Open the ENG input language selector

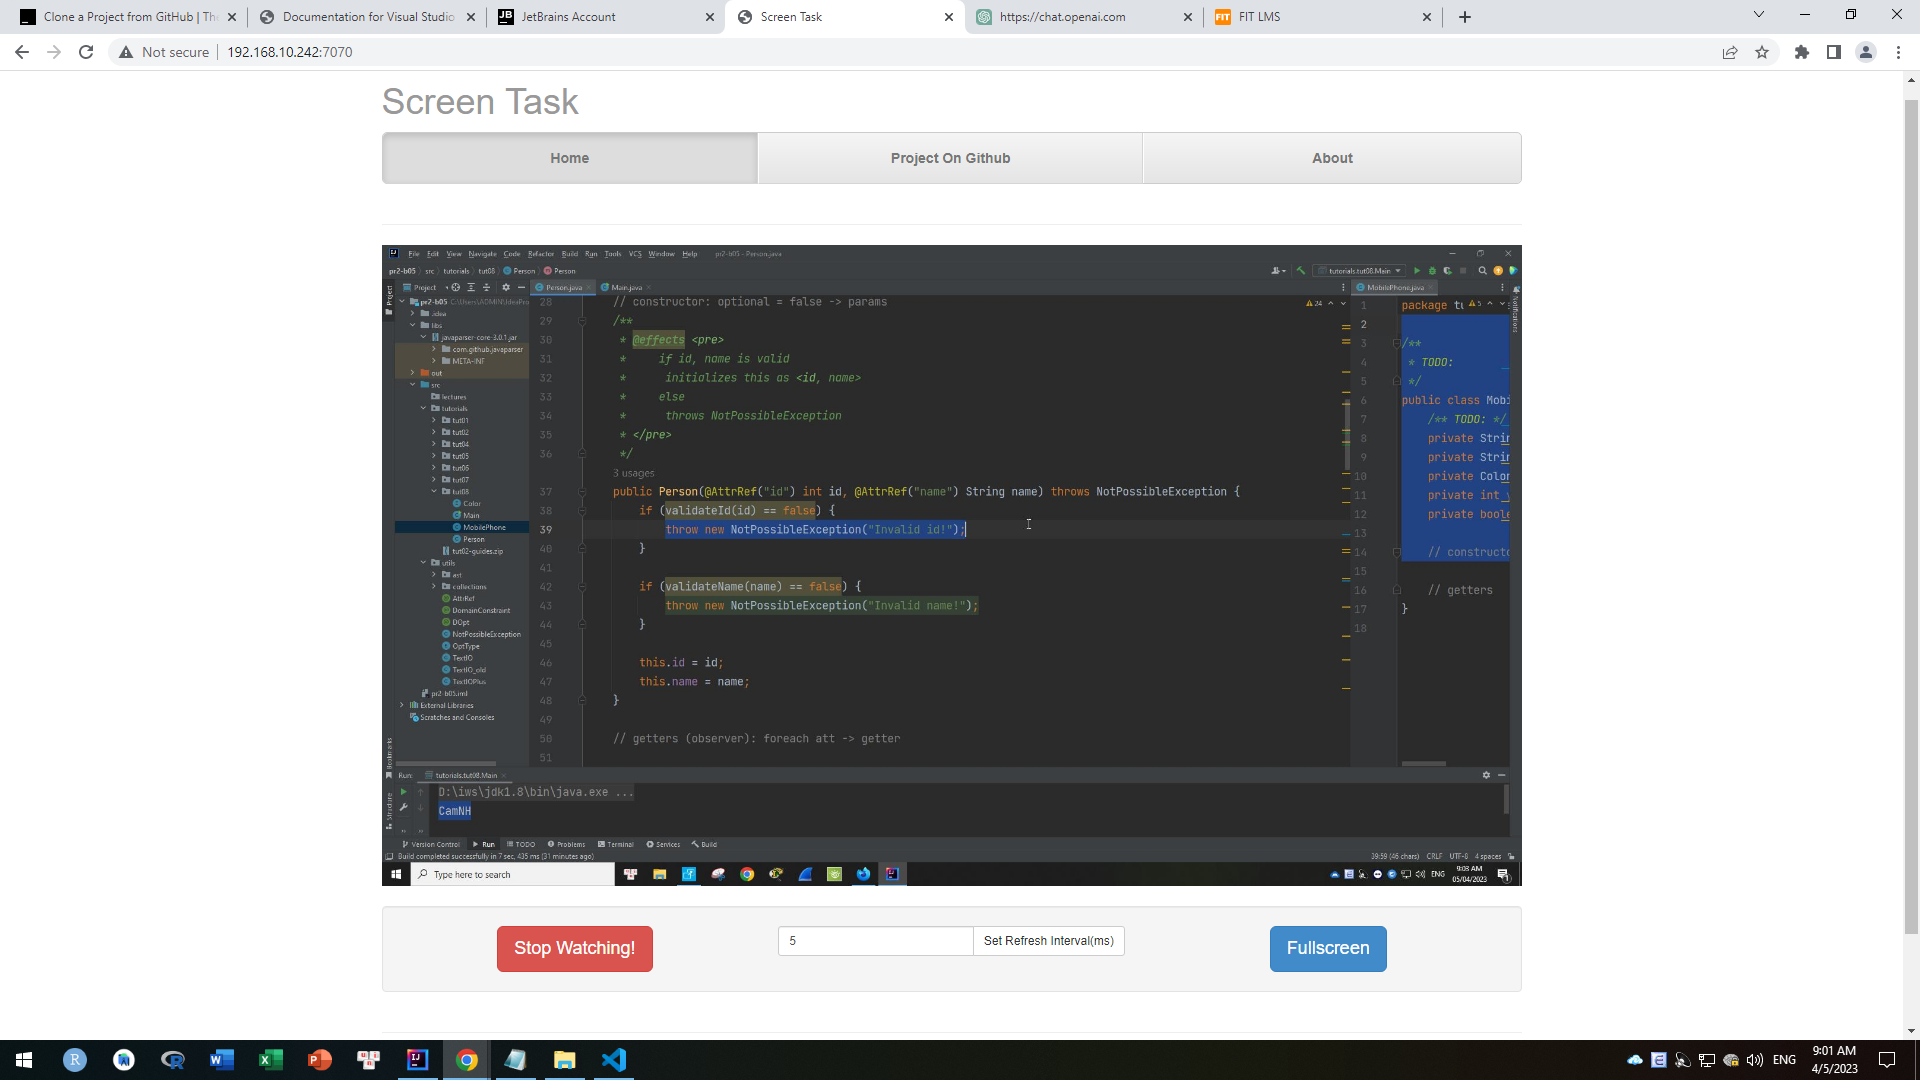pos(1784,1060)
